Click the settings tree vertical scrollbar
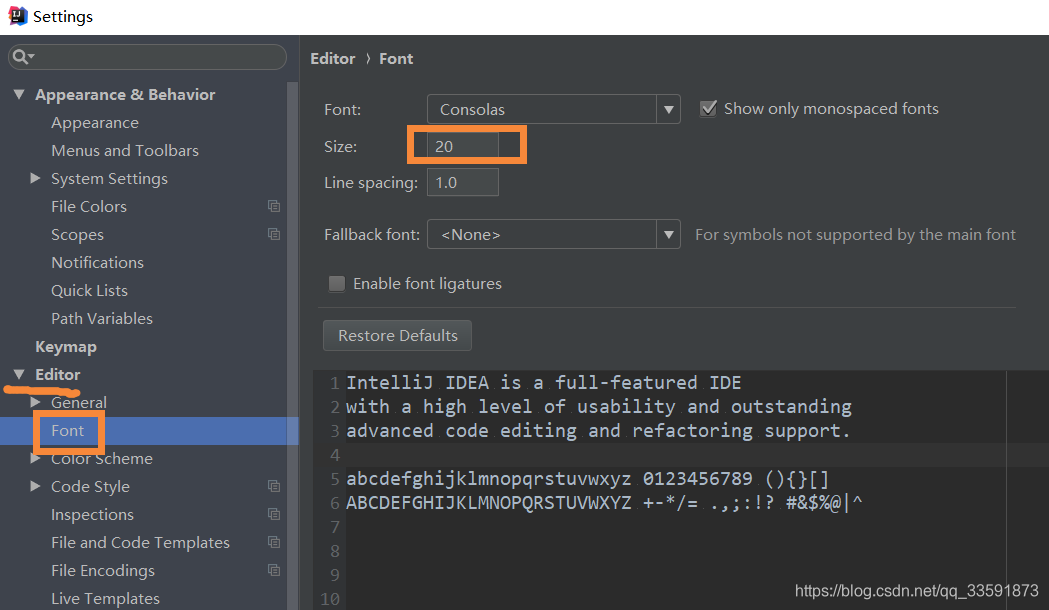1049x610 pixels. point(292,346)
